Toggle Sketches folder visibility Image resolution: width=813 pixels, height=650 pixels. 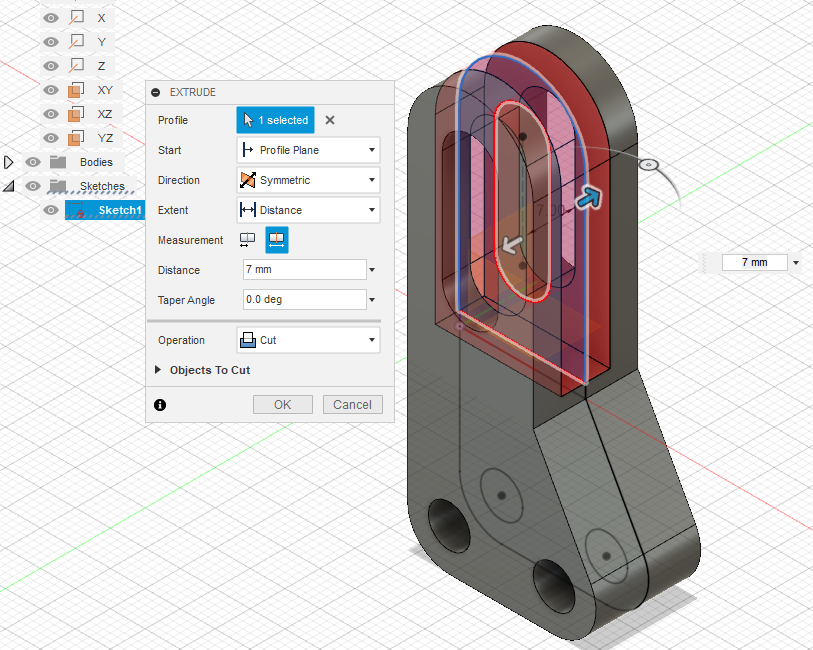pyautogui.click(x=33, y=186)
